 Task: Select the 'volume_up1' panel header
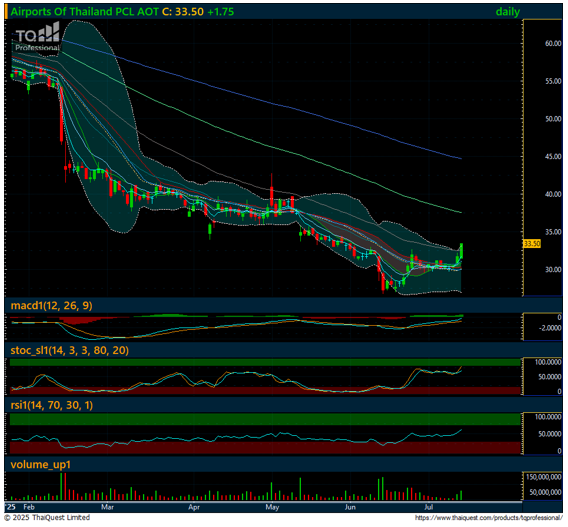40,464
